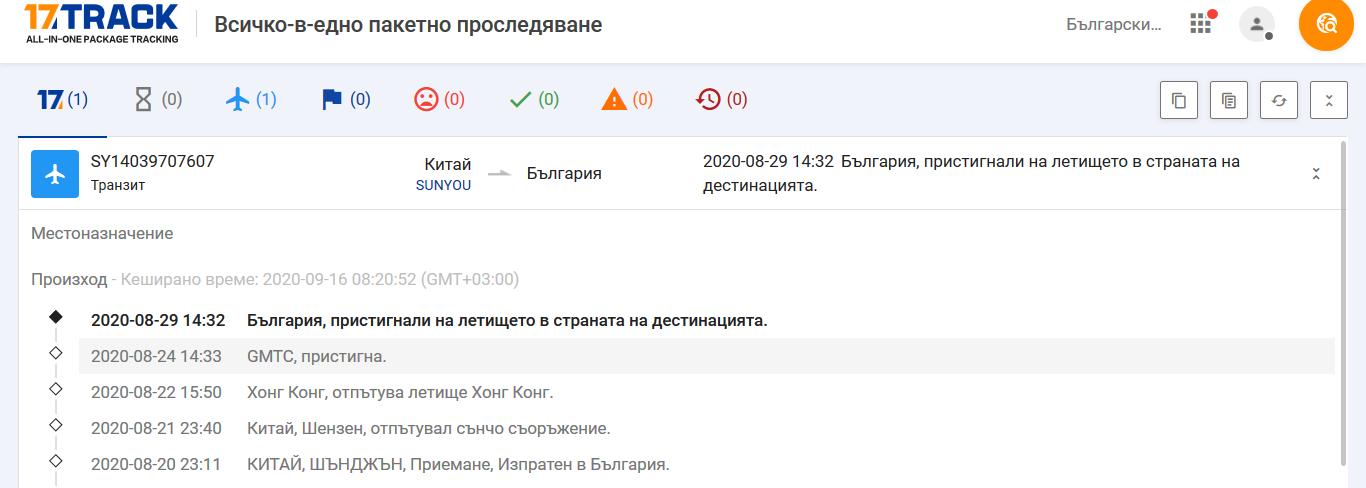The image size is (1366, 488).
Task: Copy tracking numbers with the first copy icon
Action: 1179,100
